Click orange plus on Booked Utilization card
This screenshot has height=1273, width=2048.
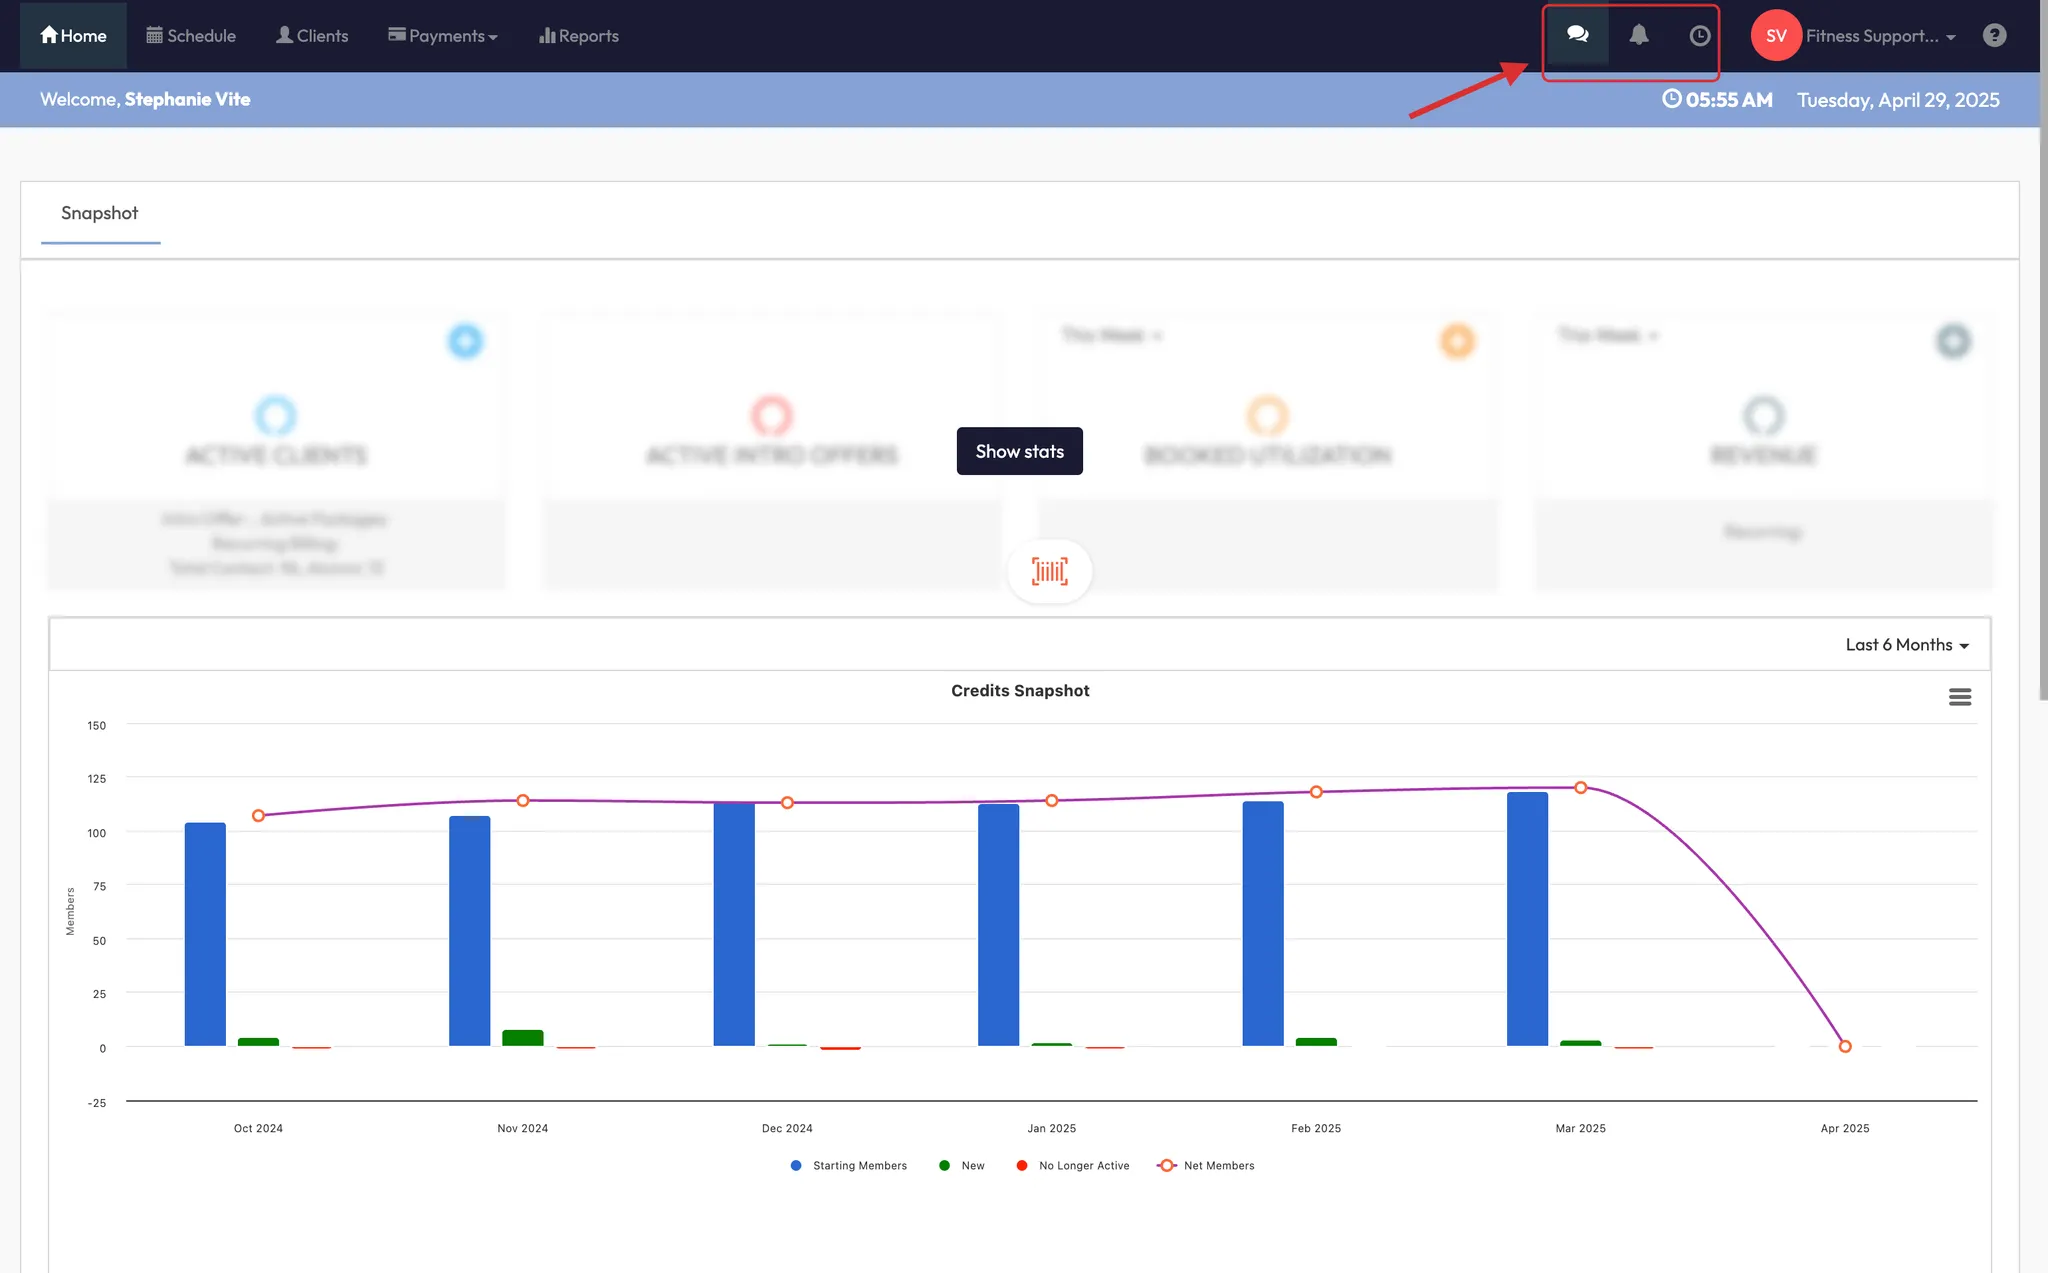coord(1457,341)
